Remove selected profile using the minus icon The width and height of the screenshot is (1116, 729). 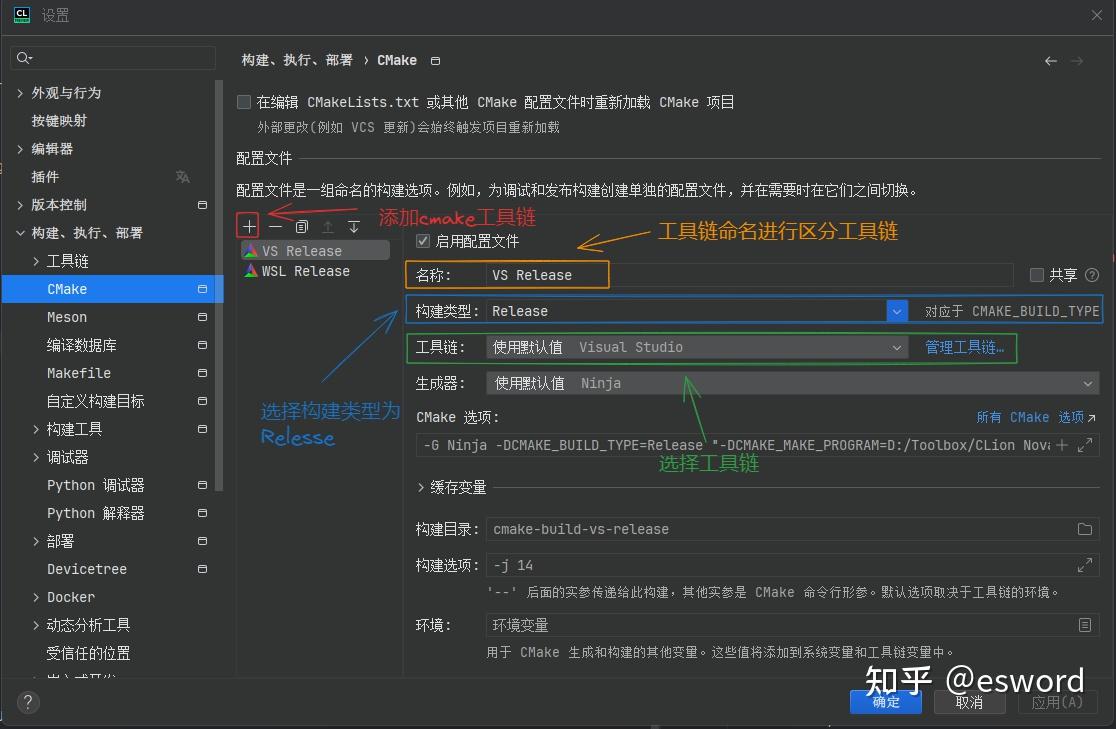pos(275,225)
